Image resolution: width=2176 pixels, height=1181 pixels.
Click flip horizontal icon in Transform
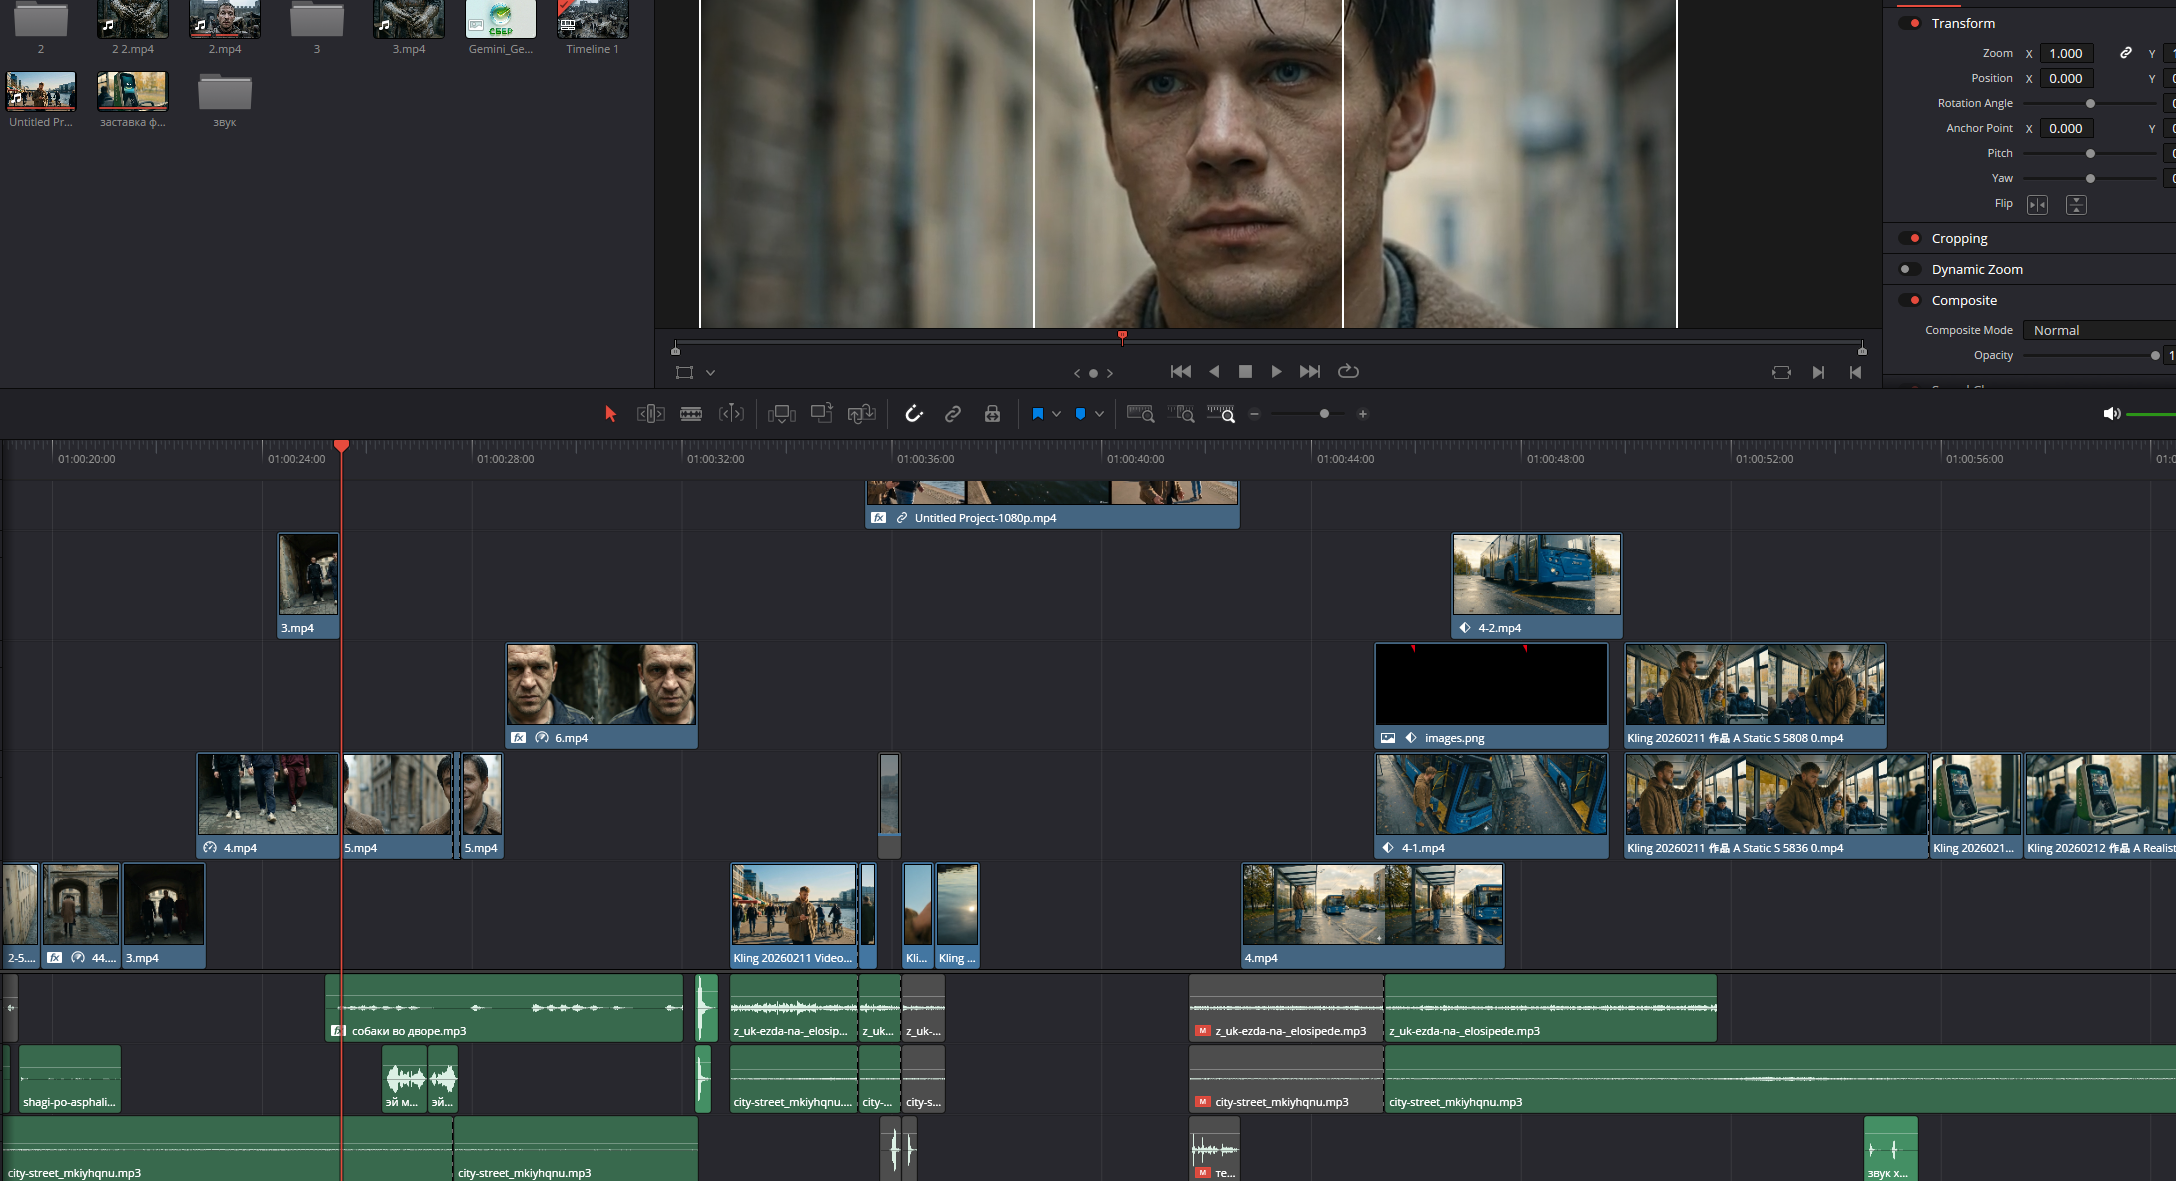pyautogui.click(x=2037, y=205)
